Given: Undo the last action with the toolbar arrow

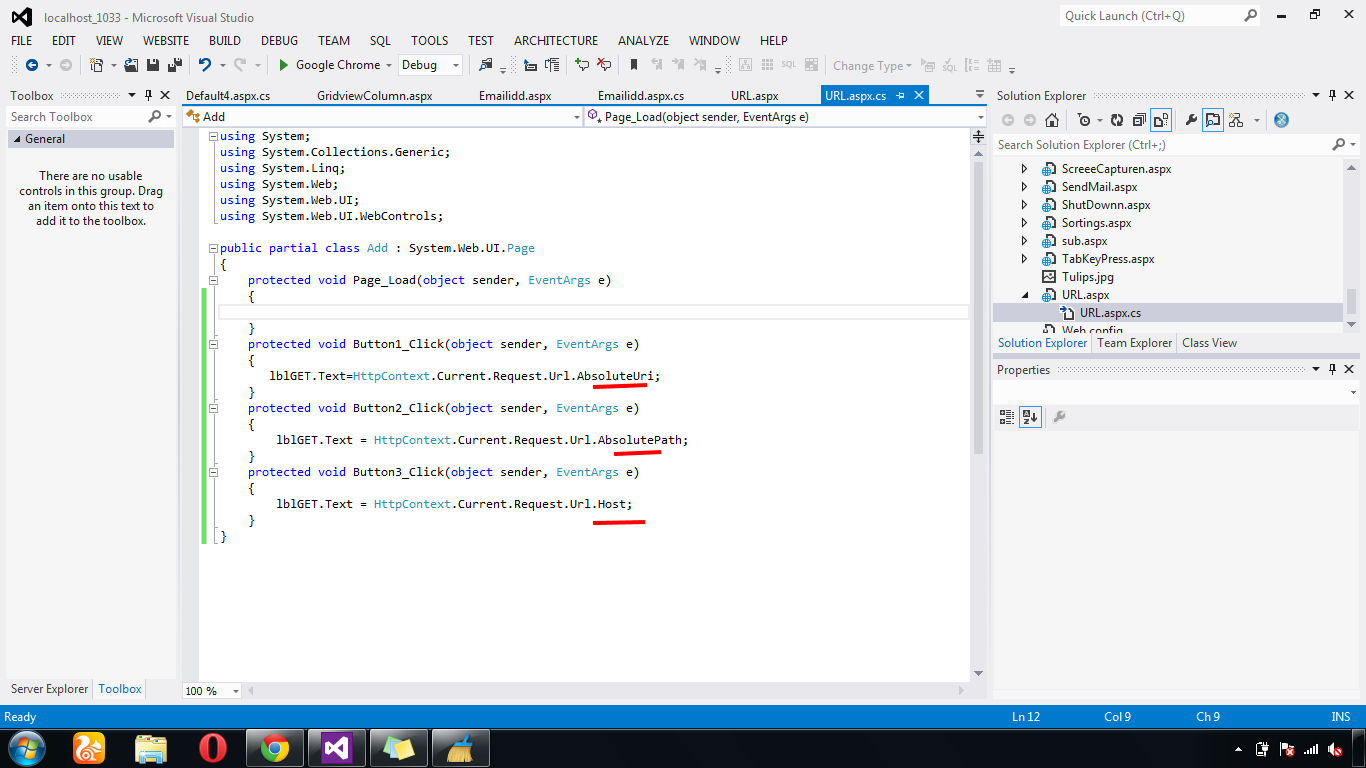Looking at the screenshot, I should 204,65.
